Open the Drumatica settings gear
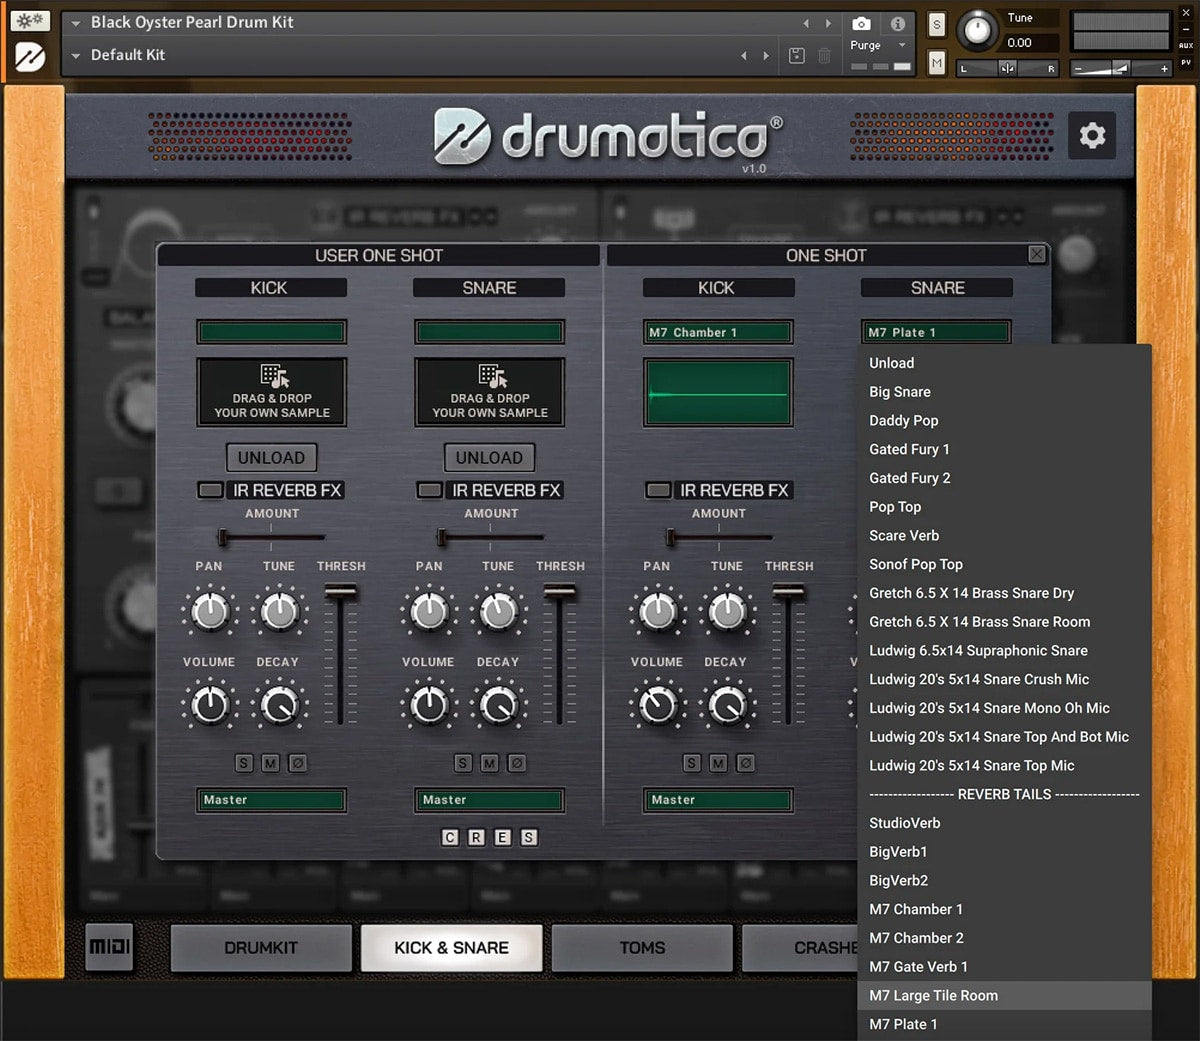 tap(1092, 135)
